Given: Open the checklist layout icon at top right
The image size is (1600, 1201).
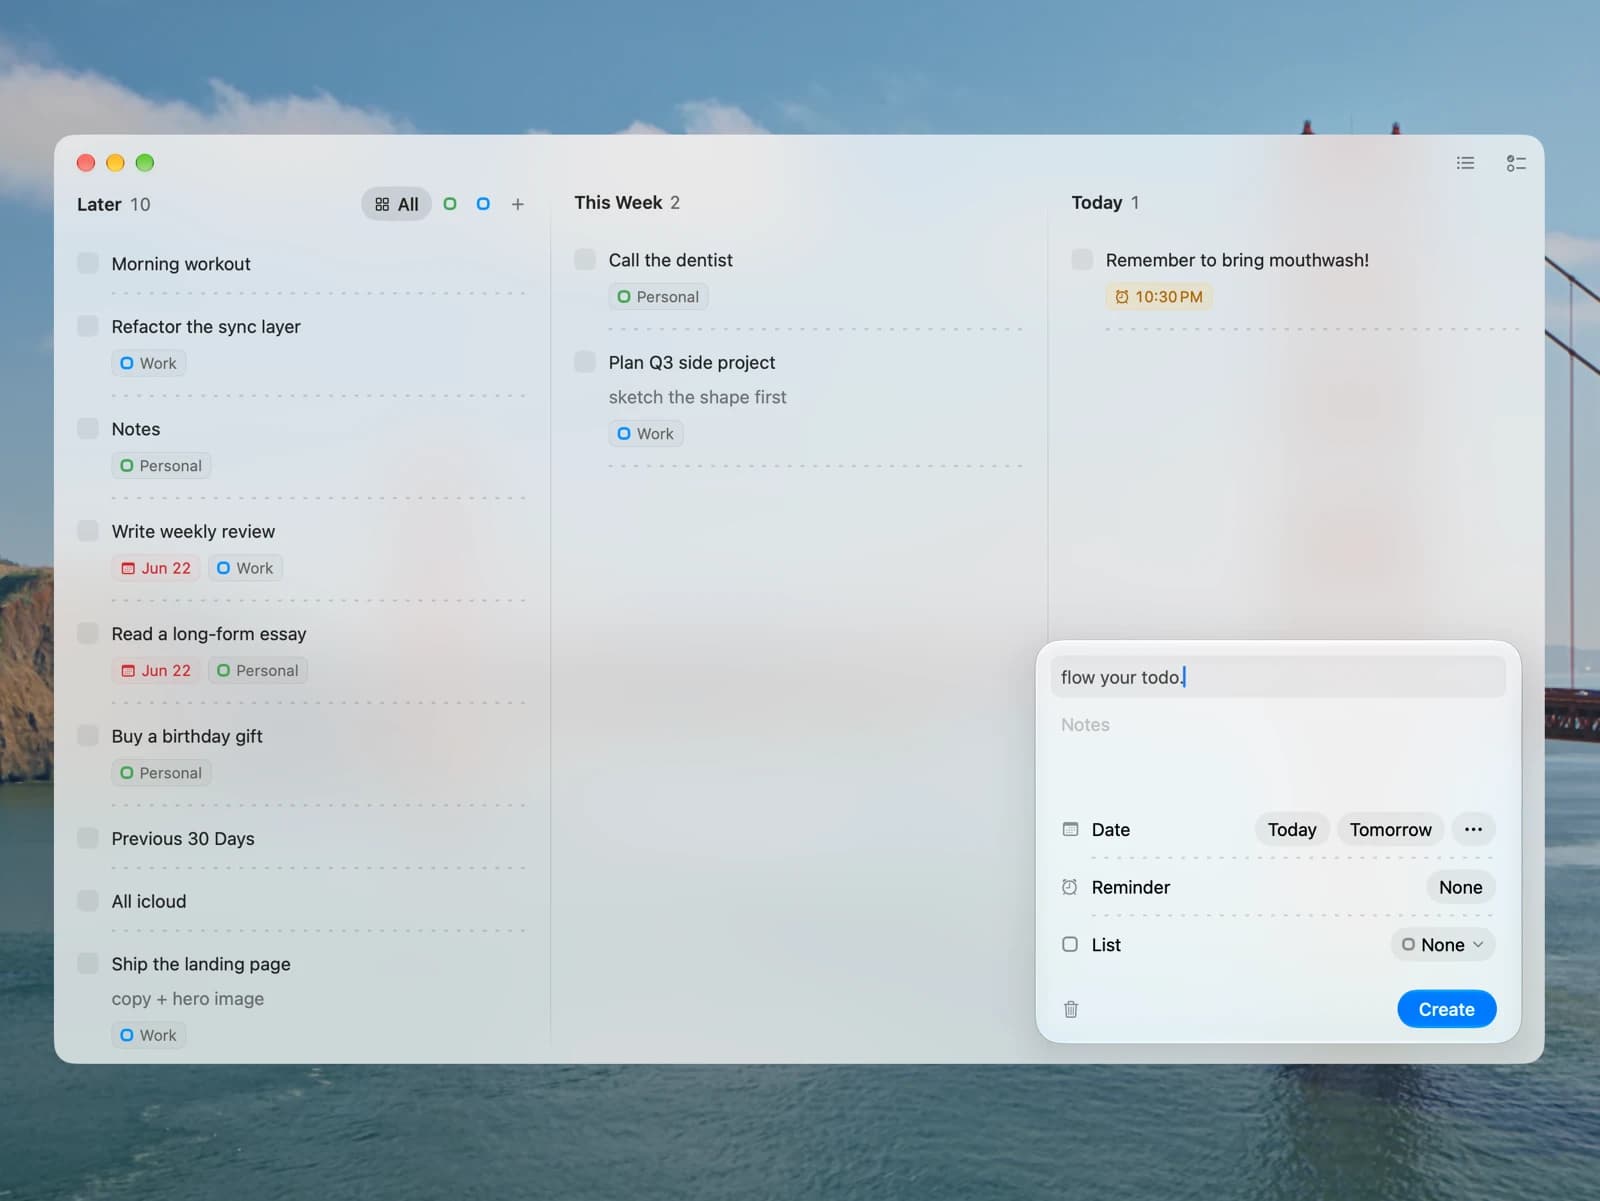Looking at the screenshot, I should click(1516, 163).
